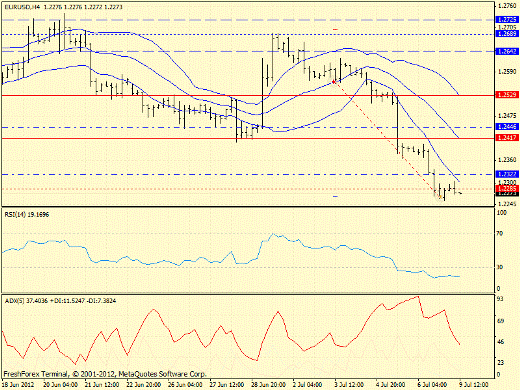Click the 1.2590 price axis value
The width and height of the screenshot is (520, 390).
507,71
